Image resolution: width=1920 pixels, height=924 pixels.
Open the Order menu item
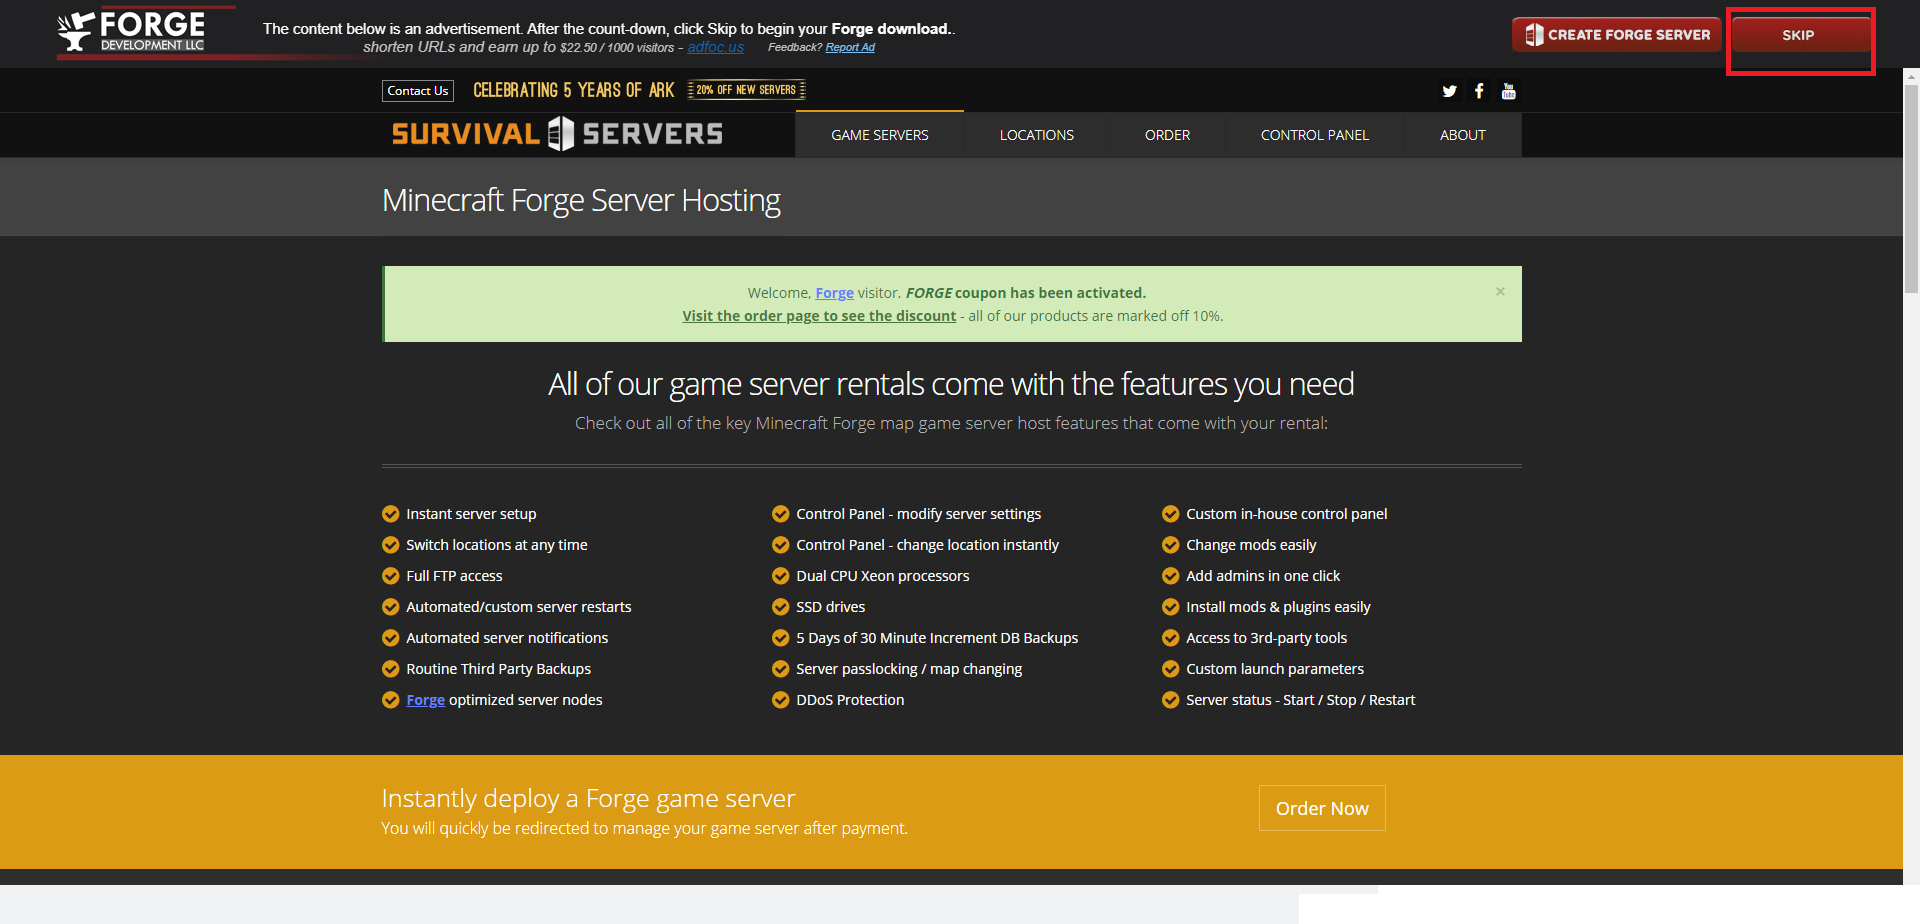pyautogui.click(x=1167, y=135)
